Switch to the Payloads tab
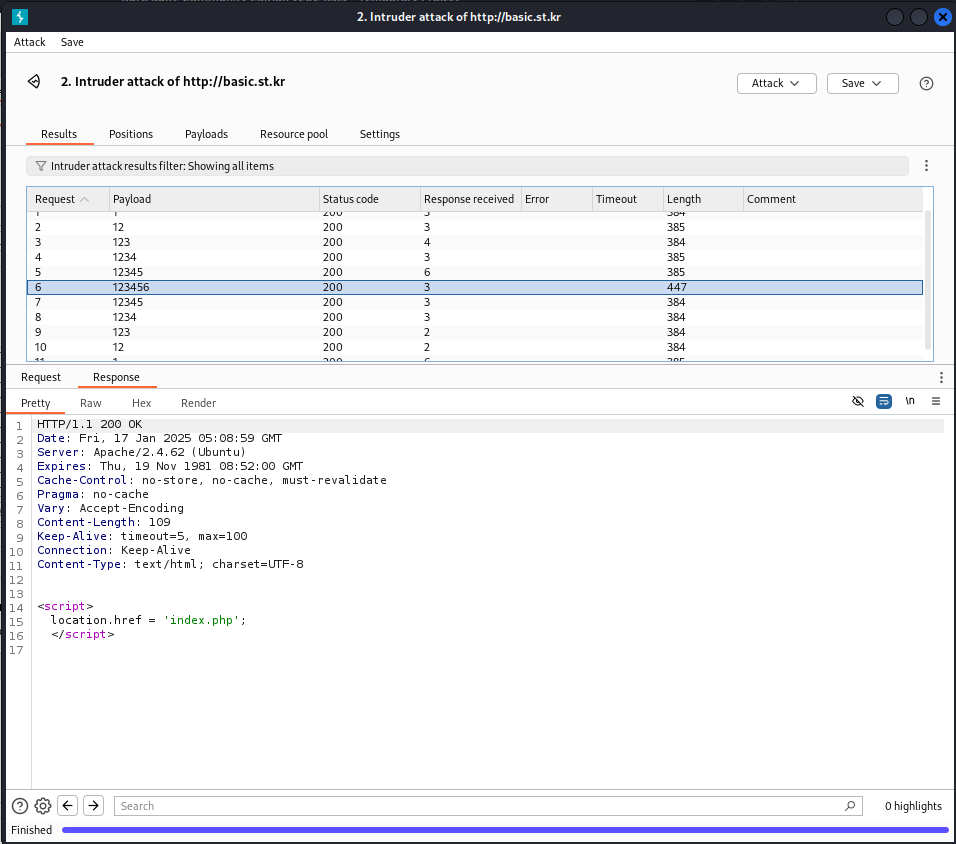Viewport: 956px width, 844px height. click(206, 134)
